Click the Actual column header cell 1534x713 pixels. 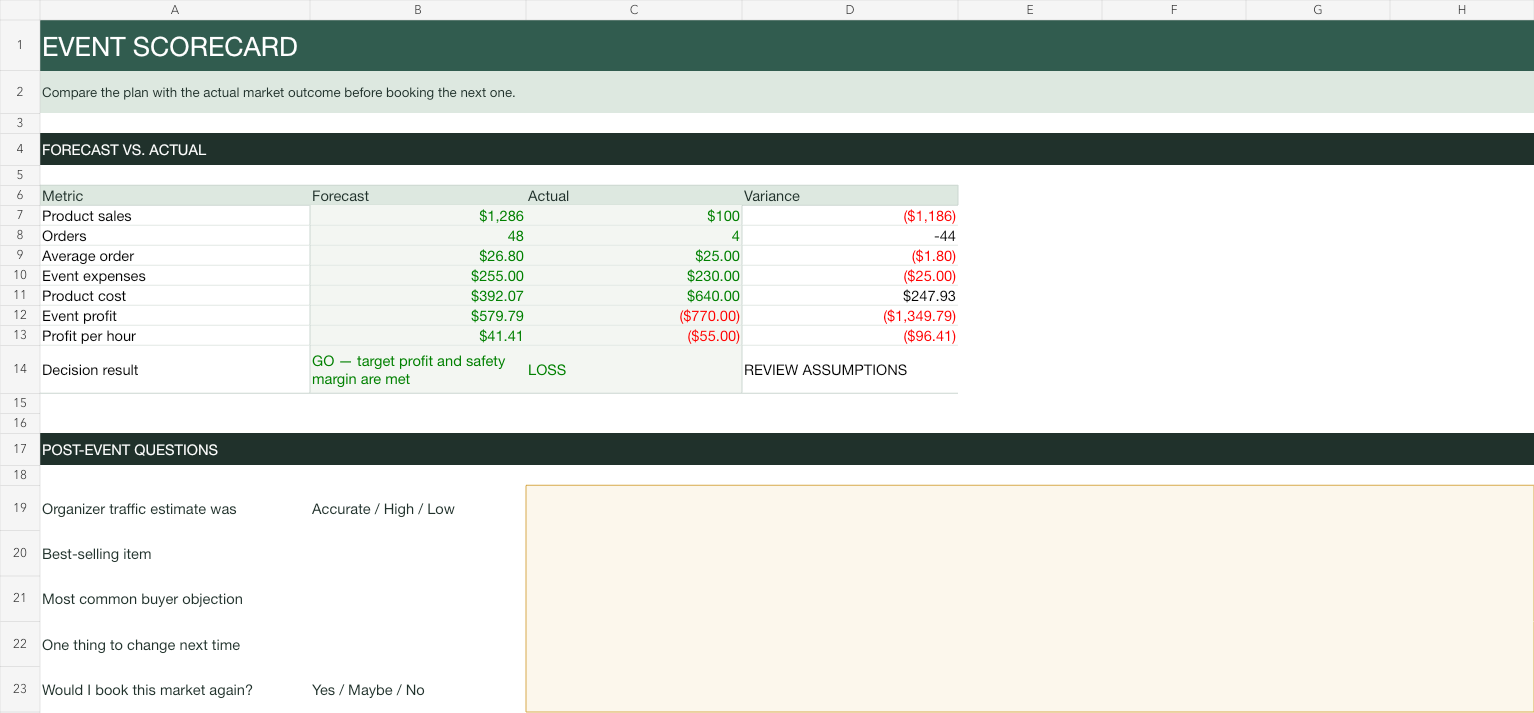[x=634, y=196]
